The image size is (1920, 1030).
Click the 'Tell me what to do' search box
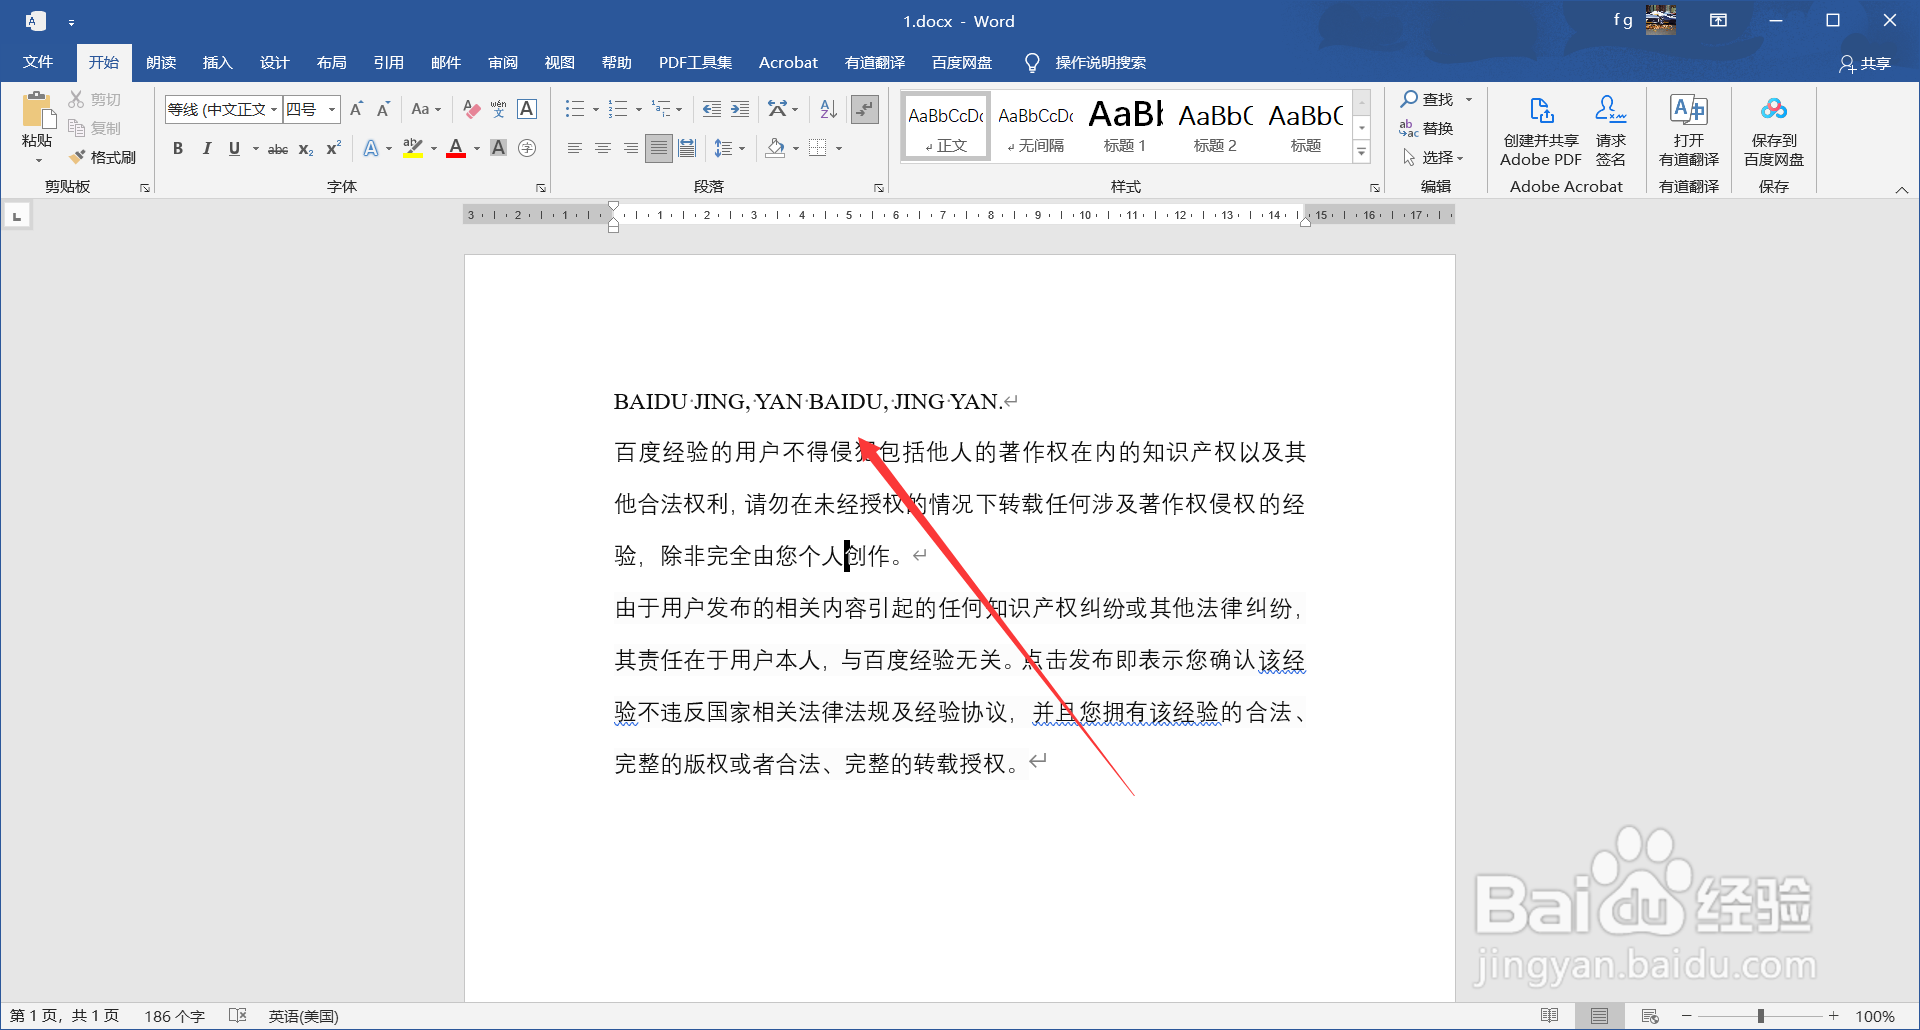[1086, 62]
